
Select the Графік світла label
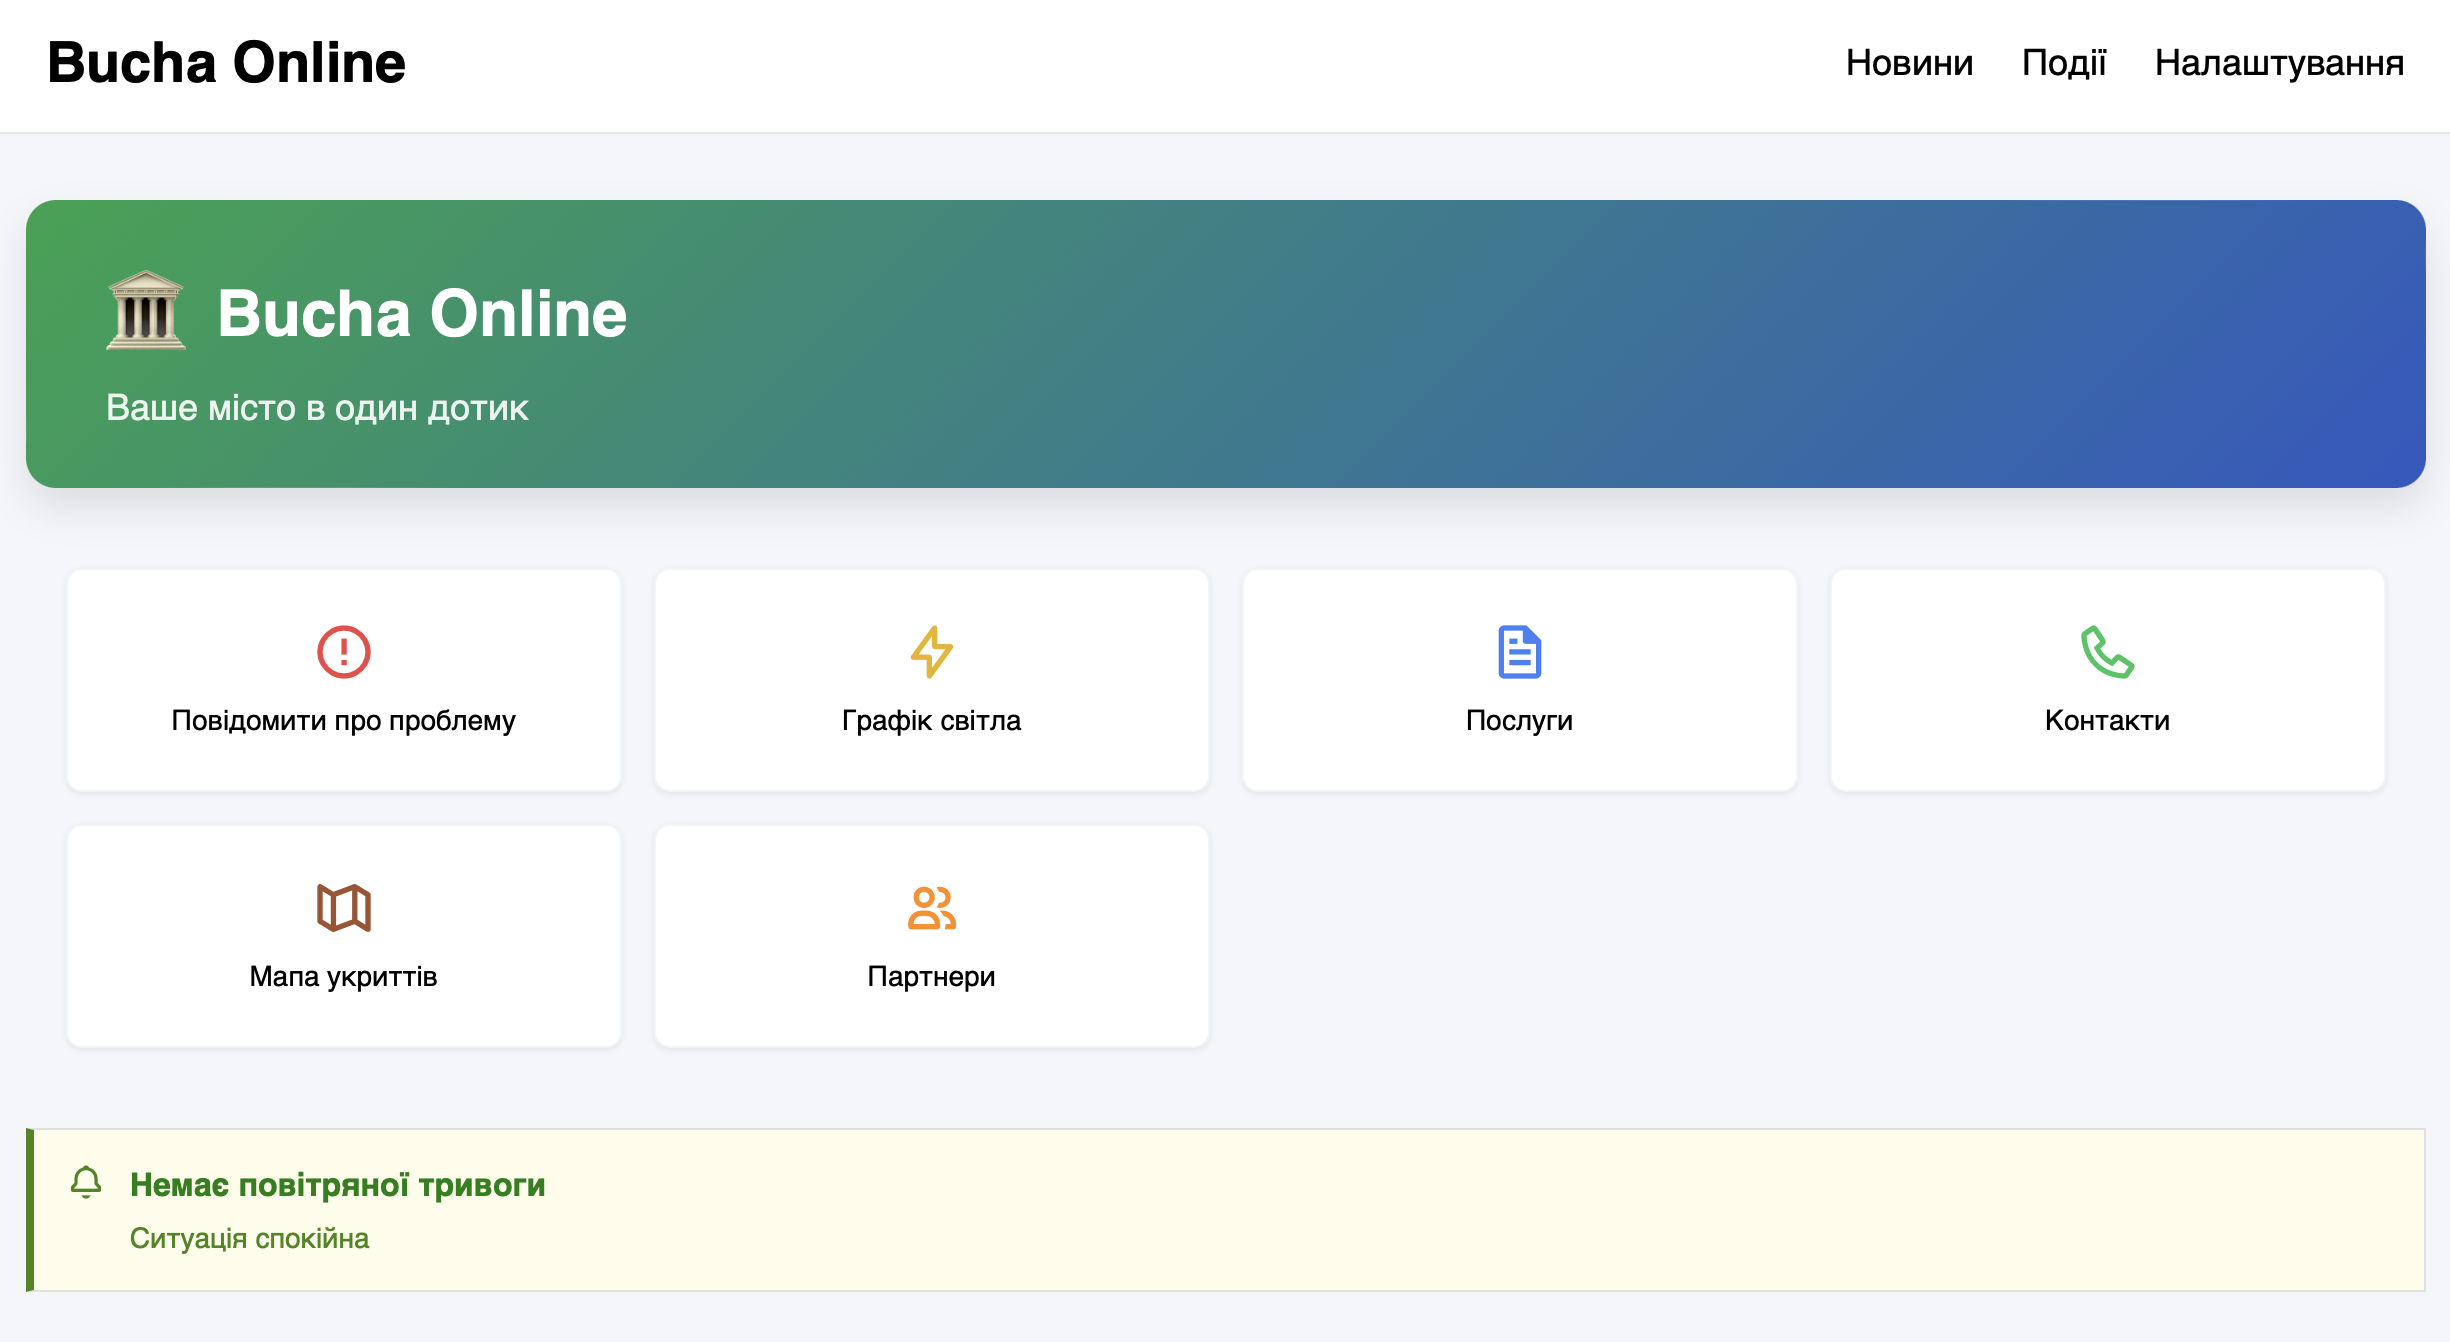tap(931, 721)
